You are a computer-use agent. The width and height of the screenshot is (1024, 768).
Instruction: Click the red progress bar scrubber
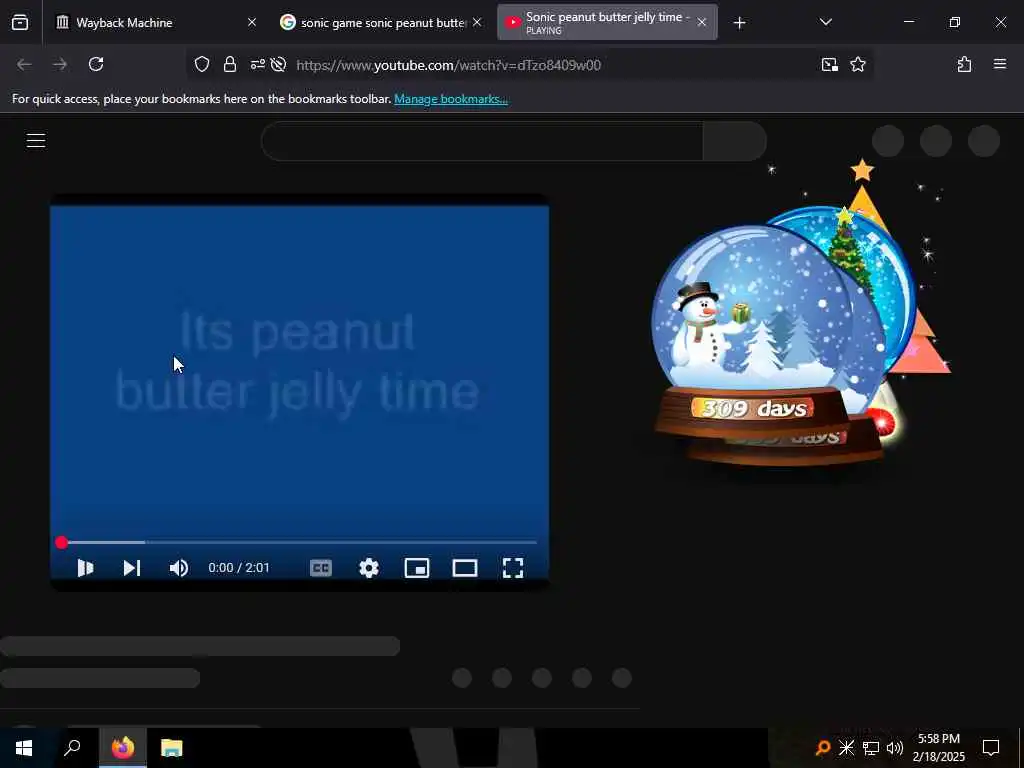tap(61, 543)
